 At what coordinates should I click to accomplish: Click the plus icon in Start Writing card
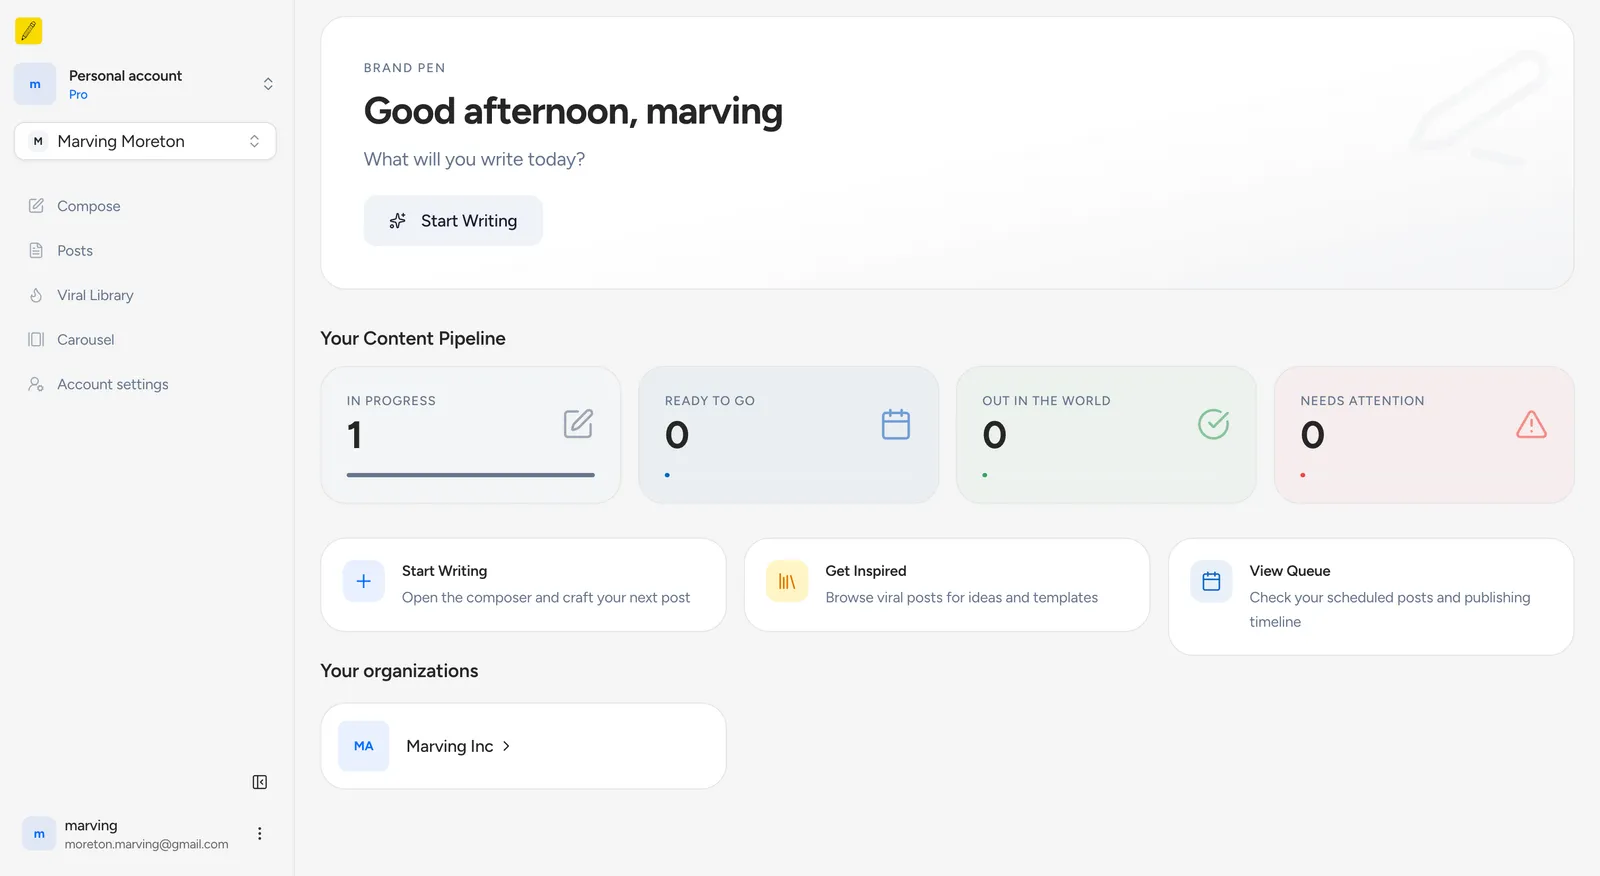[364, 581]
